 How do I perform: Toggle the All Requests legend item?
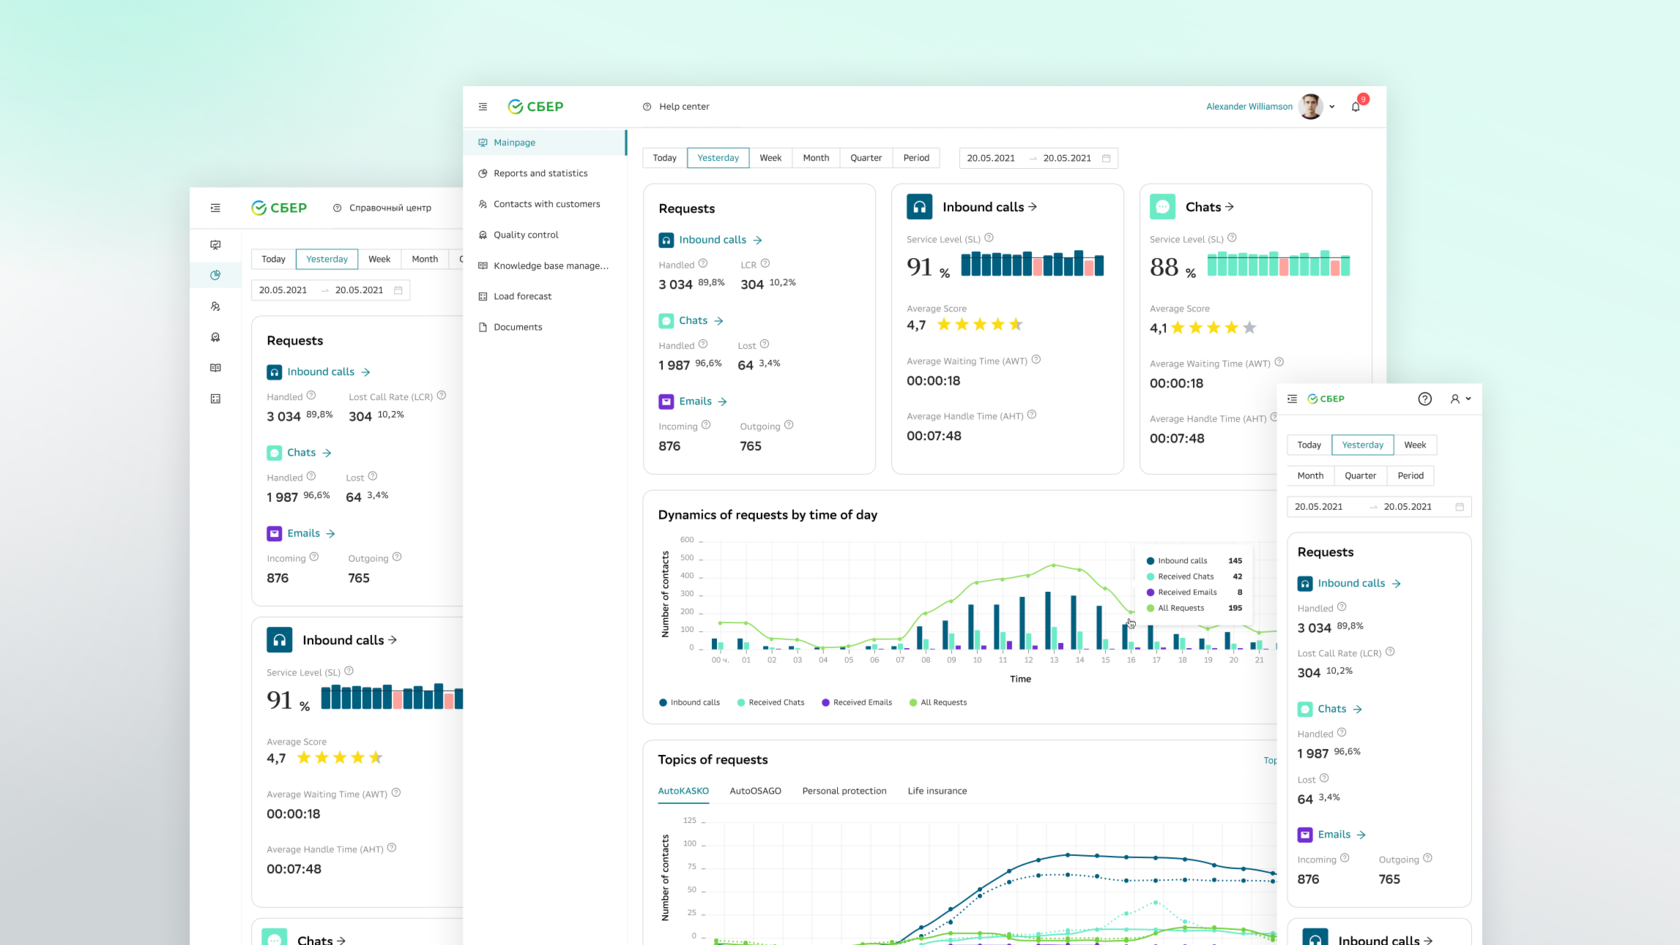tap(938, 702)
